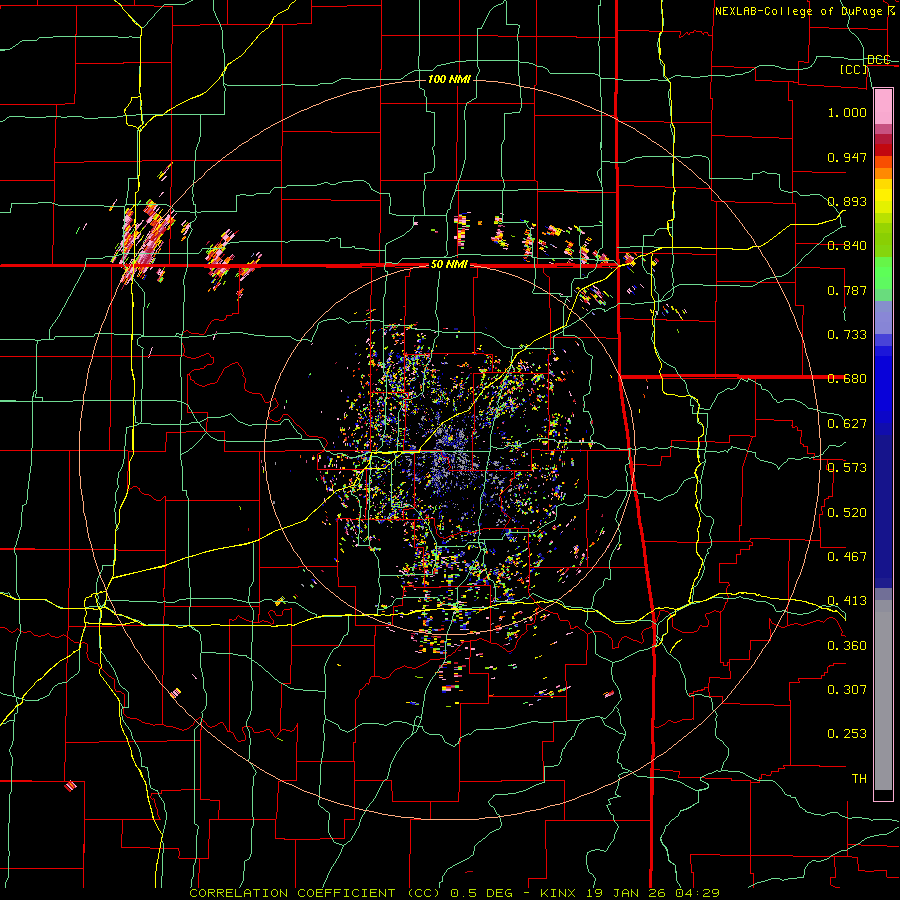Screen dimensions: 900x900
Task: Select the 0.627 legend value
Action: pyautogui.click(x=847, y=424)
